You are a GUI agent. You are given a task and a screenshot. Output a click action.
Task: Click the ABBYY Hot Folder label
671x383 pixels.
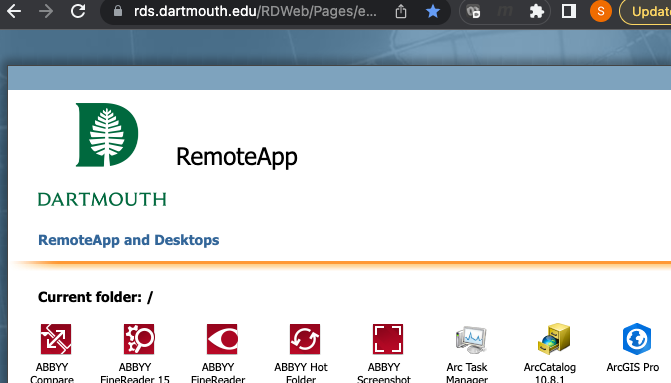pyautogui.click(x=301, y=373)
